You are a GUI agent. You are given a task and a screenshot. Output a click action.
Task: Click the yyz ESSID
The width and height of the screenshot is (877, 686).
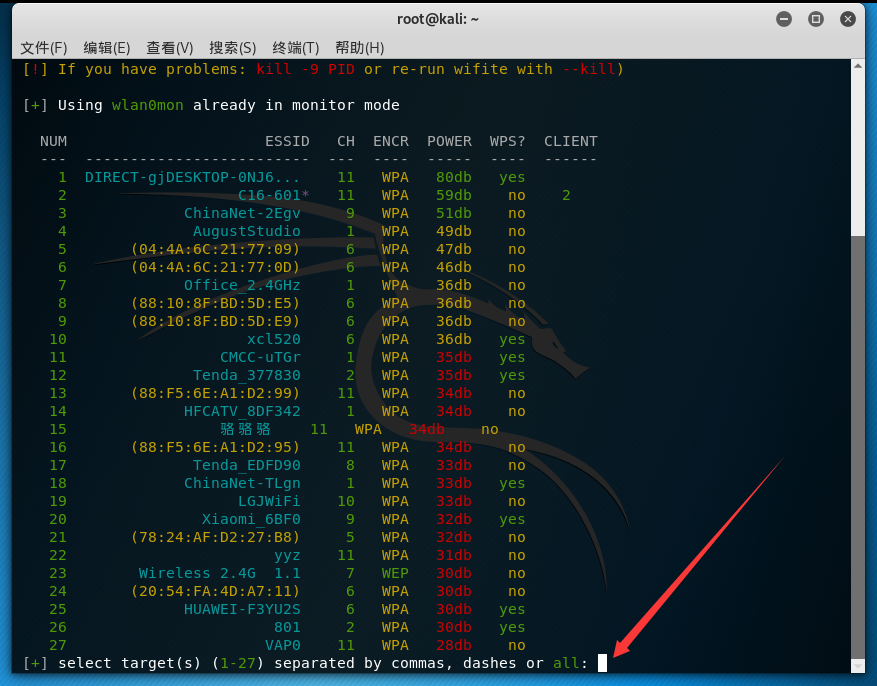(x=287, y=556)
